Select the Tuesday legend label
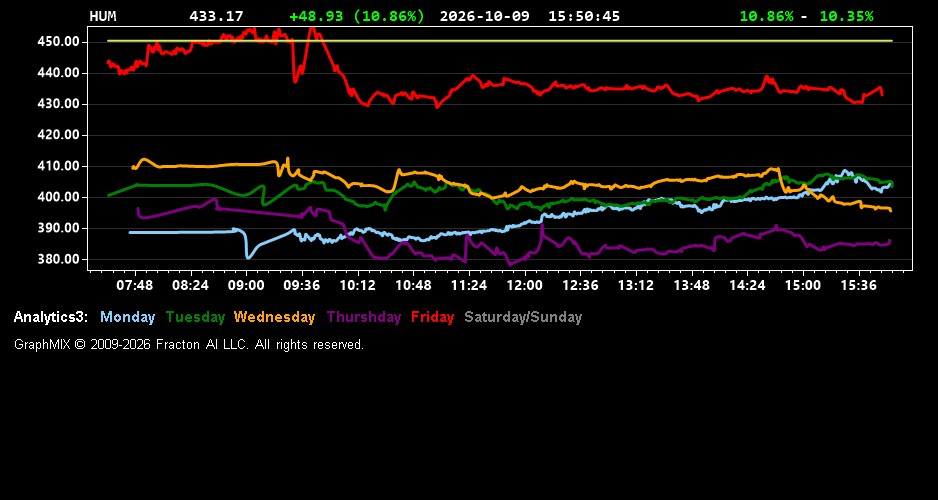The height and width of the screenshot is (500, 938). coord(195,317)
